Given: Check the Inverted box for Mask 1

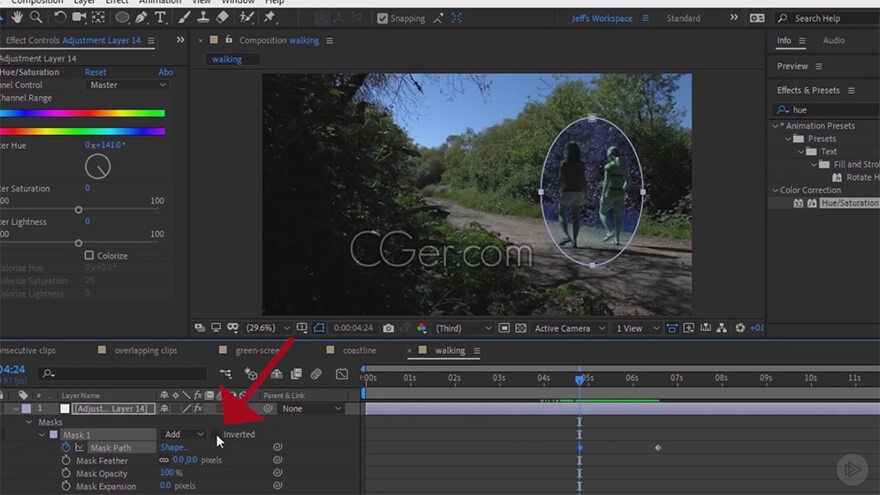Looking at the screenshot, I should [x=216, y=434].
